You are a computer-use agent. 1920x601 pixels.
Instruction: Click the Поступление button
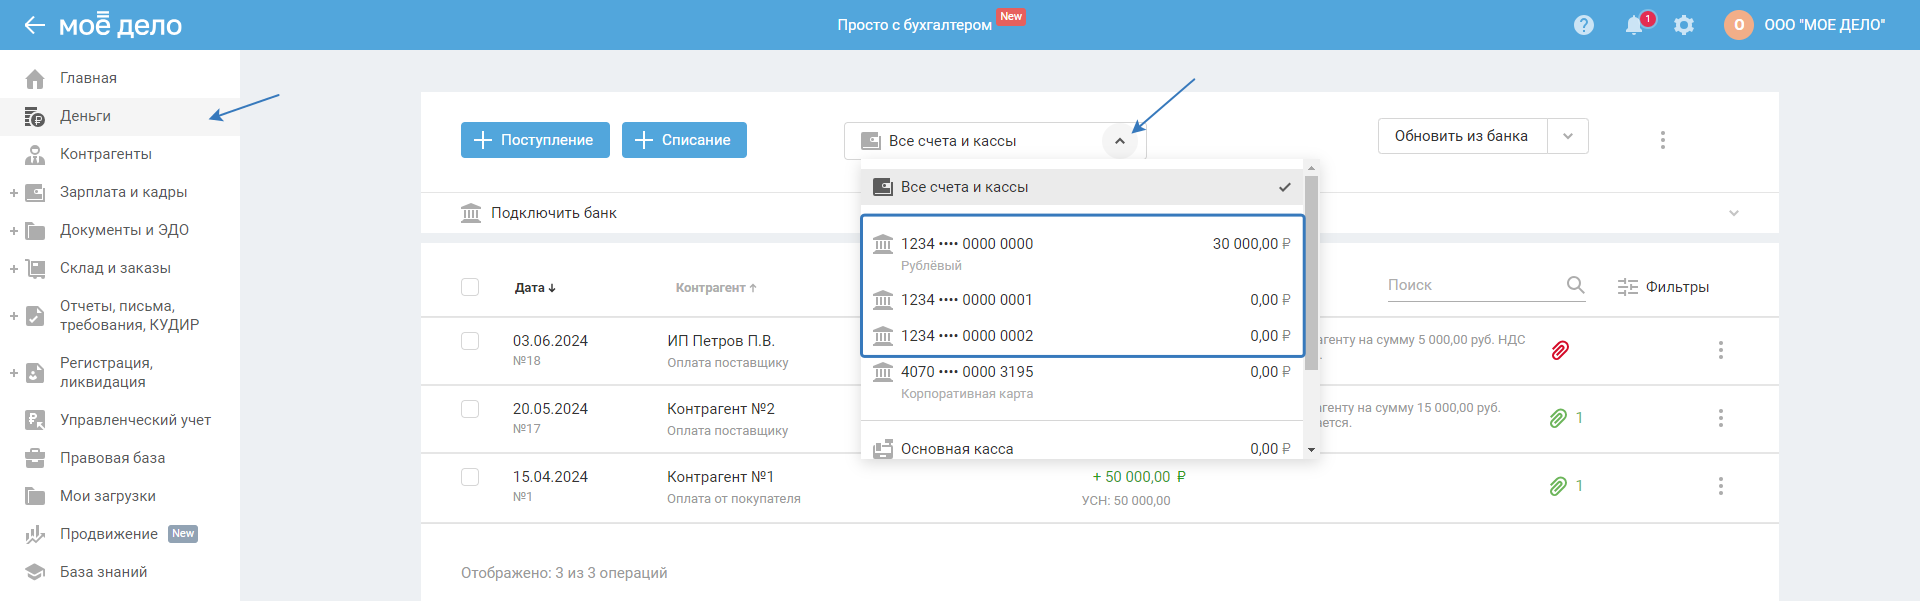pyautogui.click(x=534, y=140)
